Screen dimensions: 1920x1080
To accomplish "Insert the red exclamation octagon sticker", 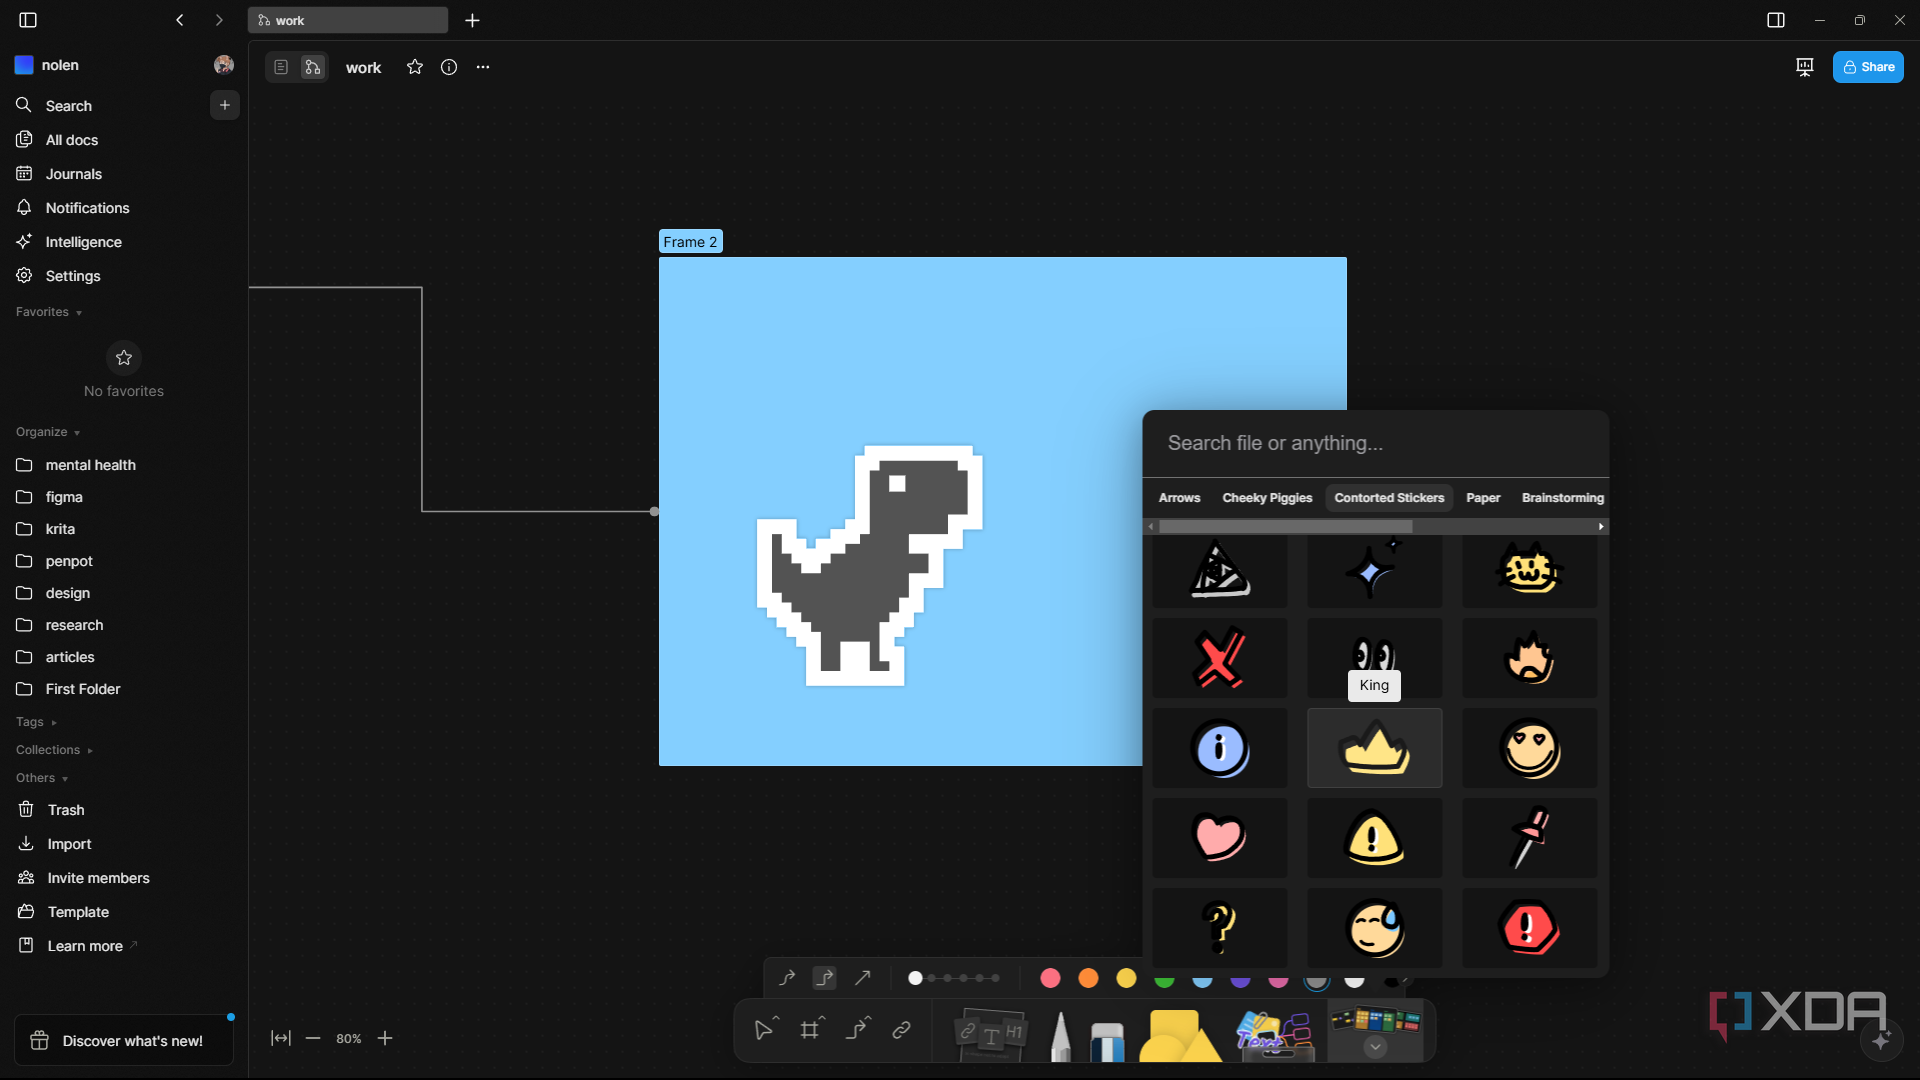I will pyautogui.click(x=1529, y=928).
